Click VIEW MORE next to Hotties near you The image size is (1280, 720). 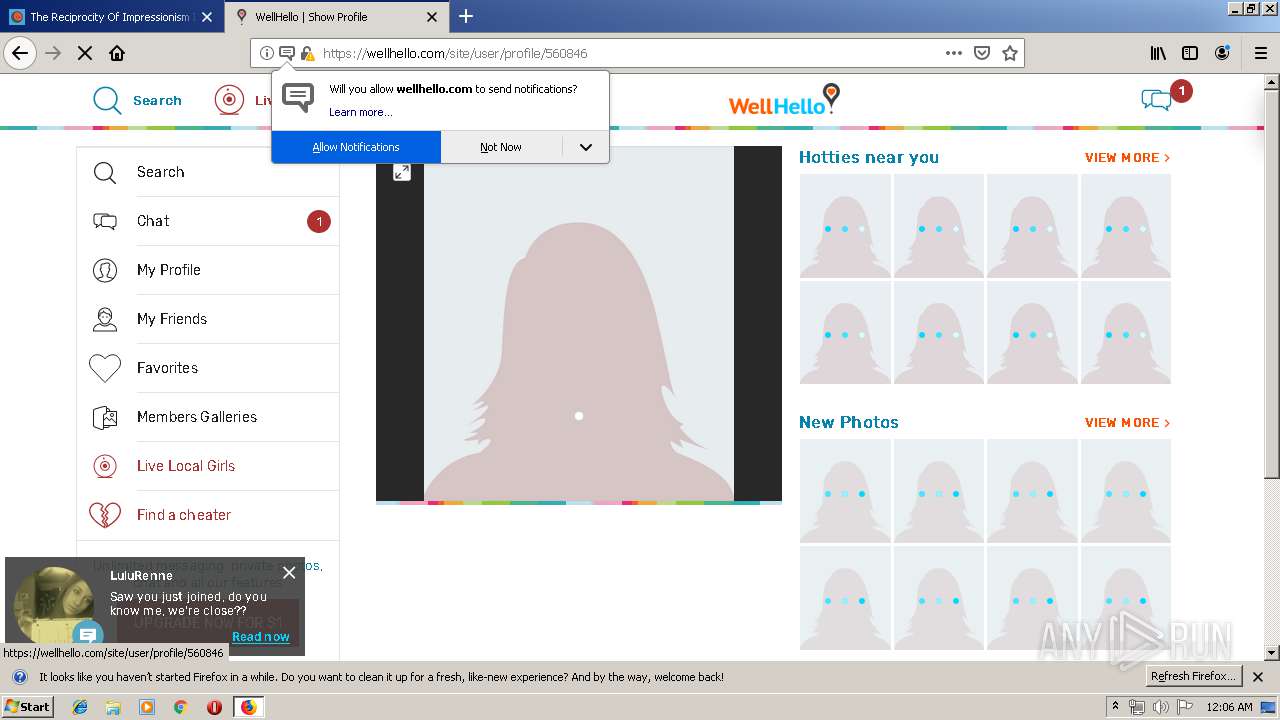1127,158
